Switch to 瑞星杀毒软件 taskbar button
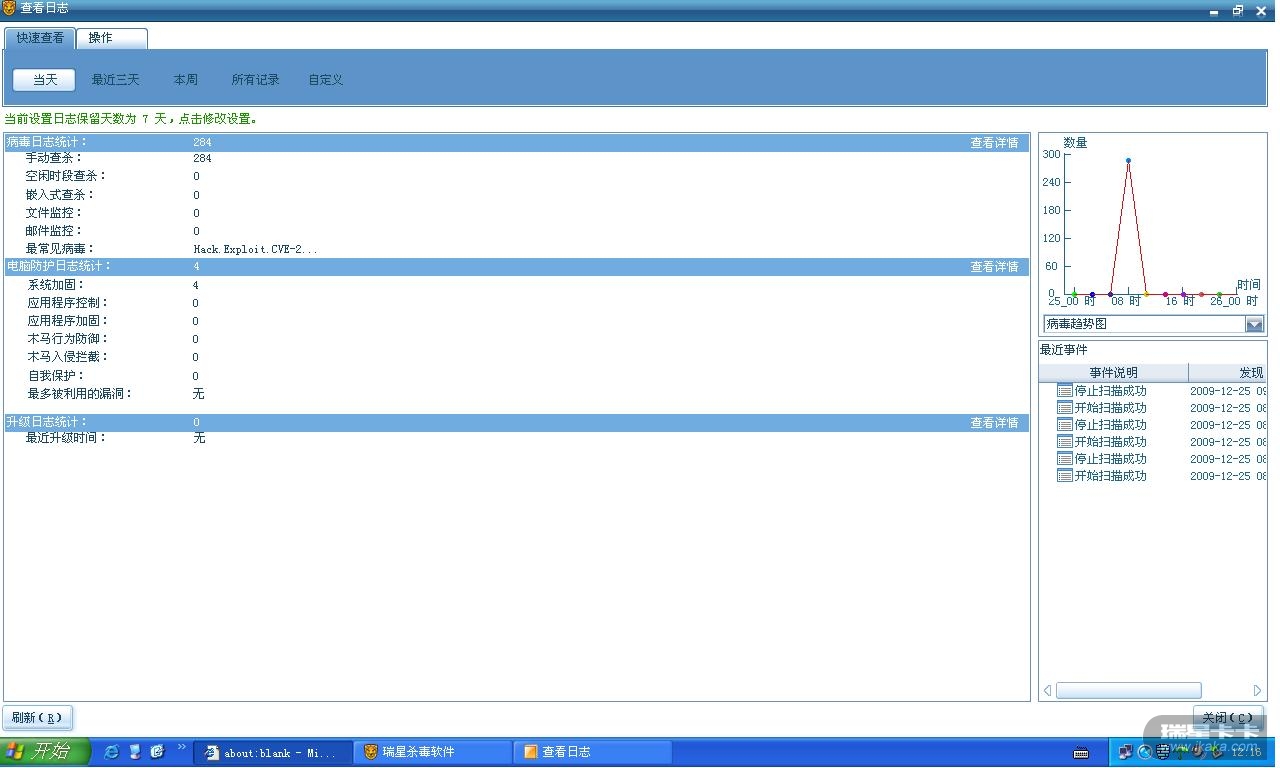The width and height of the screenshot is (1280, 768). coord(433,753)
